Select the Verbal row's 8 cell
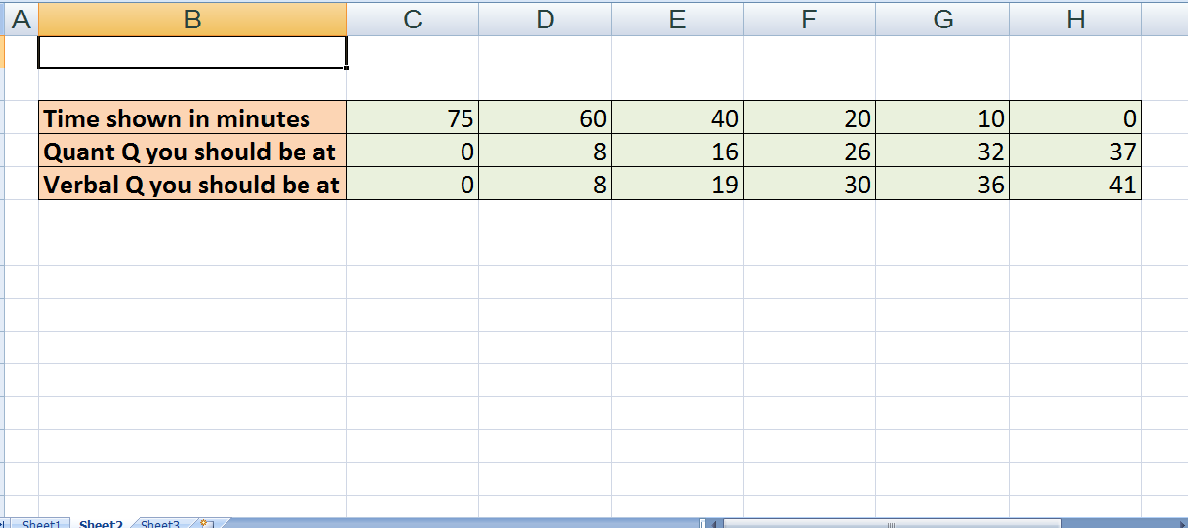The height and width of the screenshot is (528, 1188). (x=545, y=183)
